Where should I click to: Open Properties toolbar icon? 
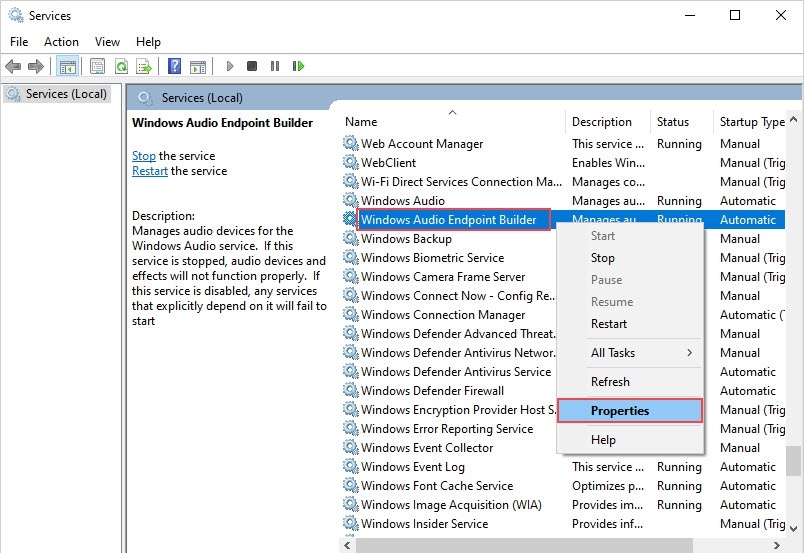pyautogui.click(x=97, y=66)
